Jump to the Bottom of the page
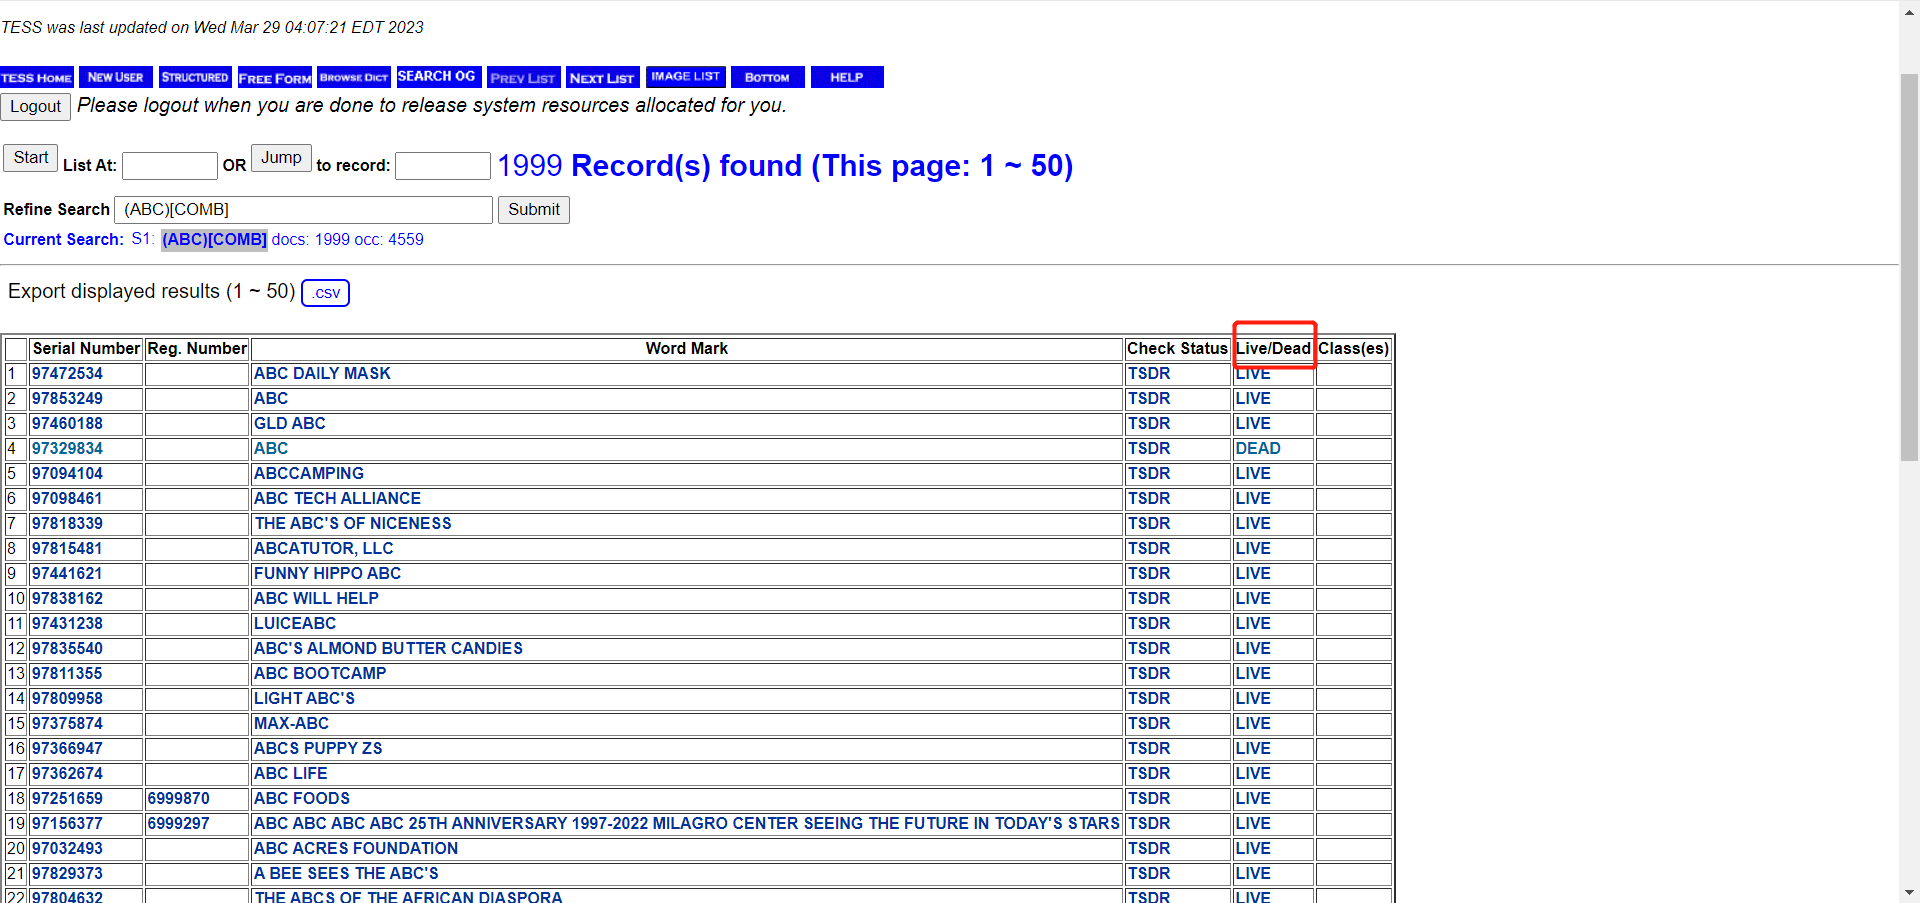1920x903 pixels. (x=767, y=77)
